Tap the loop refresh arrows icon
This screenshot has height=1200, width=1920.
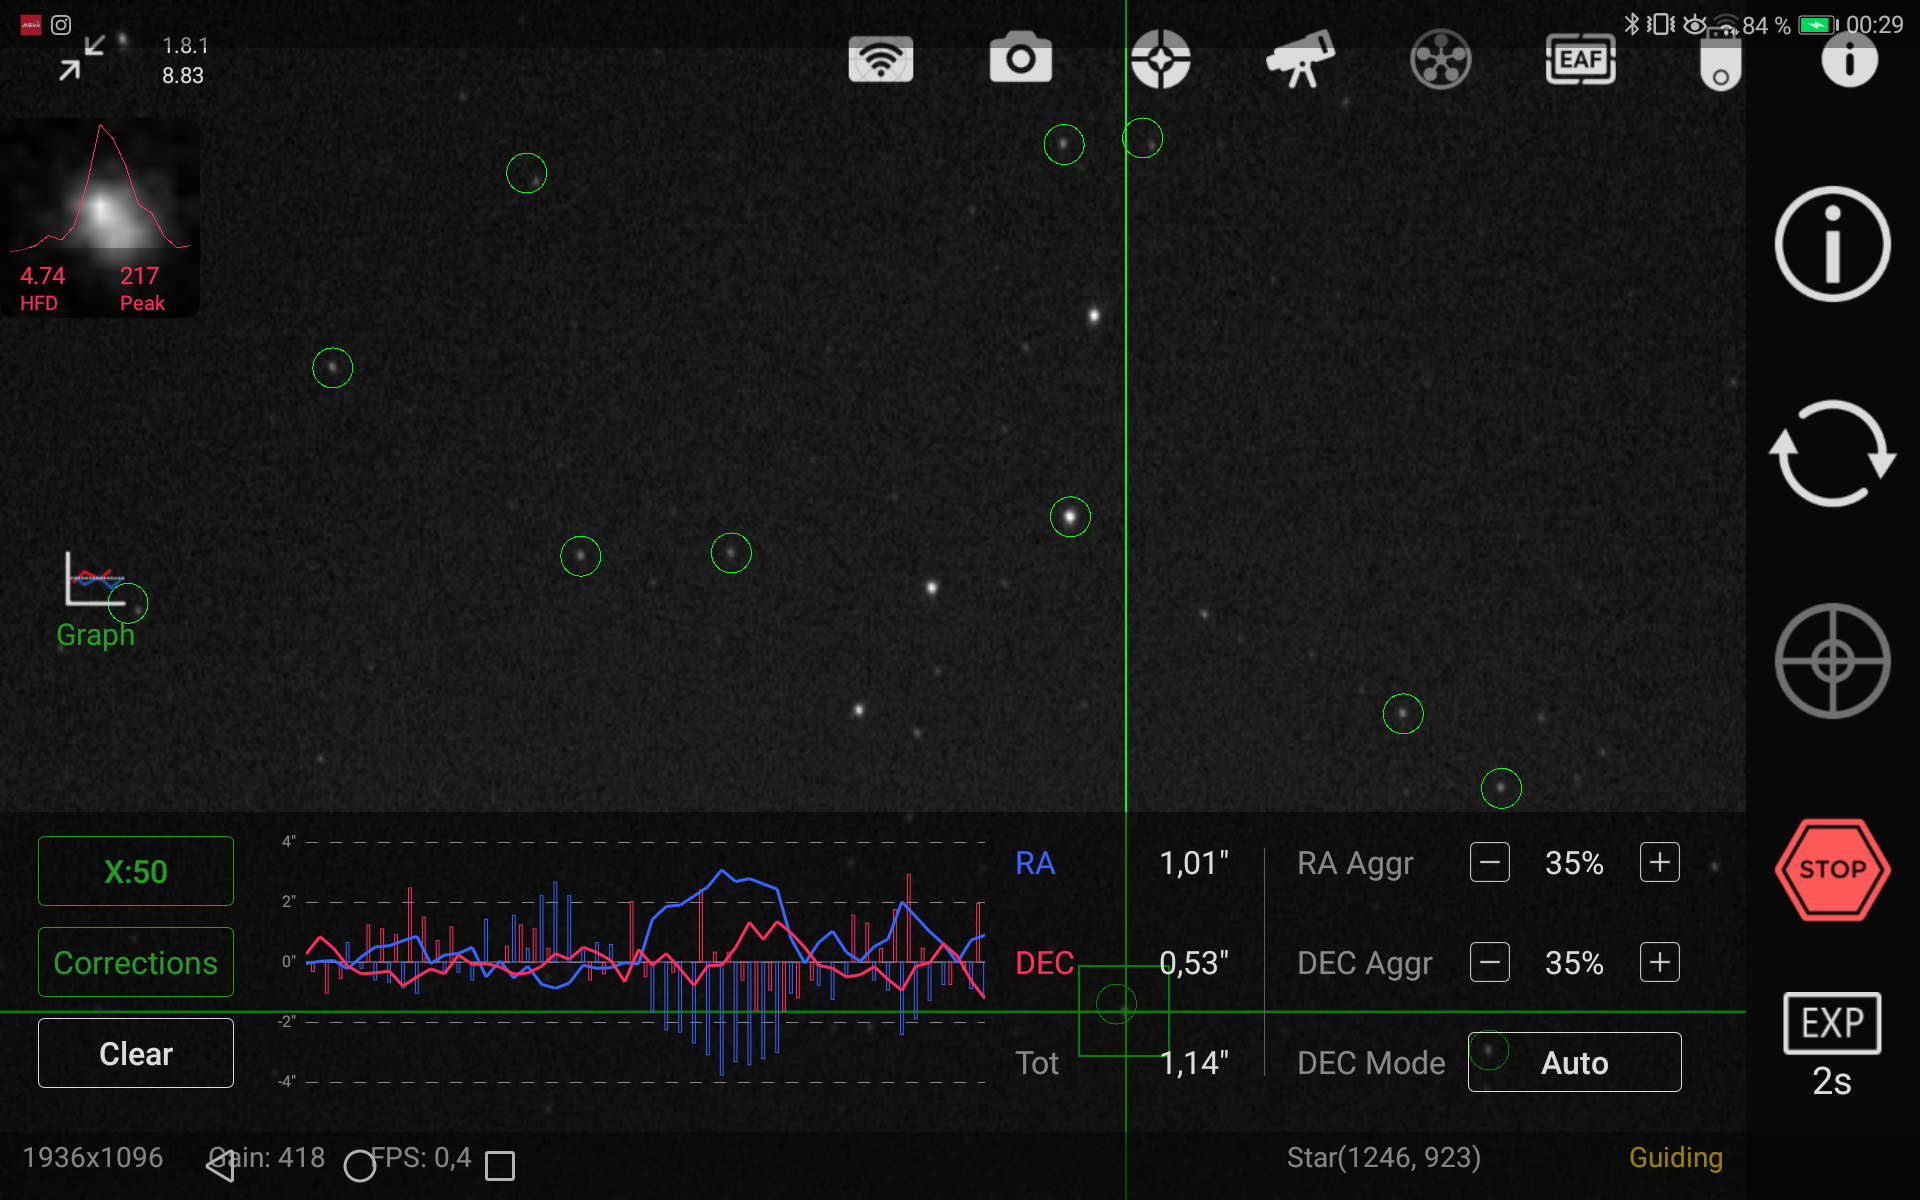[1832, 453]
